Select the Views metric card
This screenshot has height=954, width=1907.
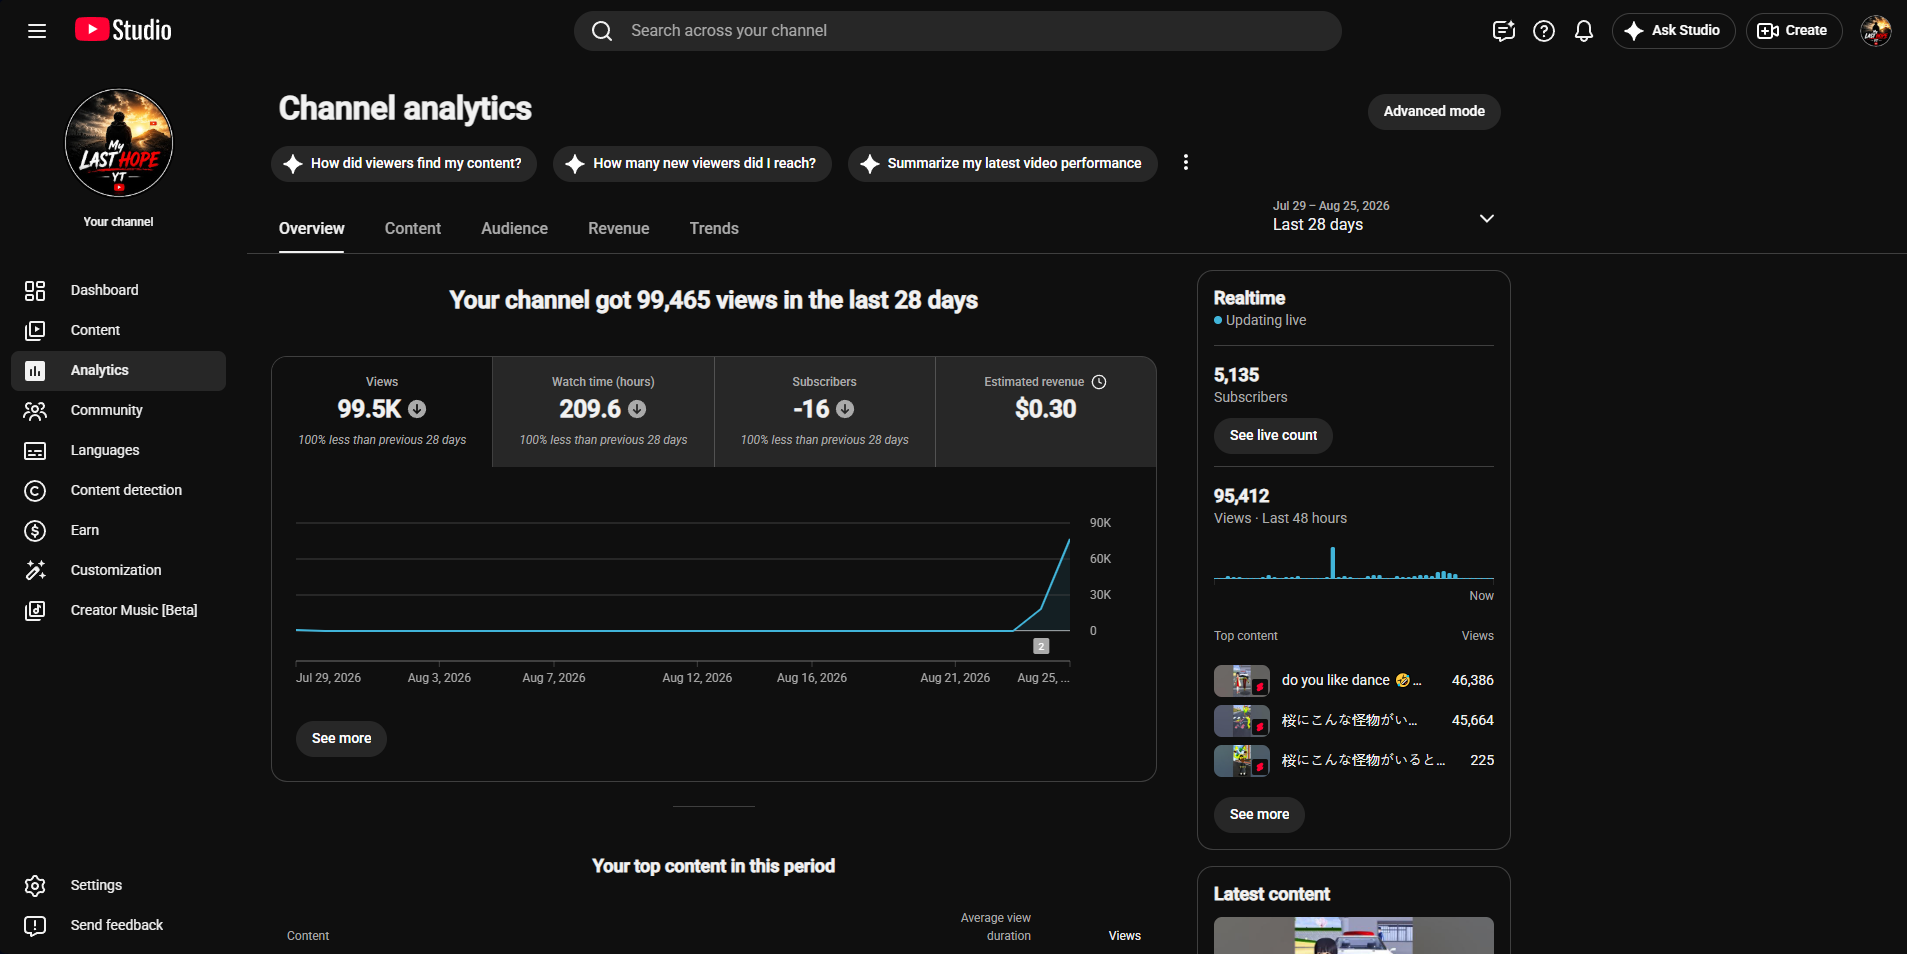[x=382, y=412]
